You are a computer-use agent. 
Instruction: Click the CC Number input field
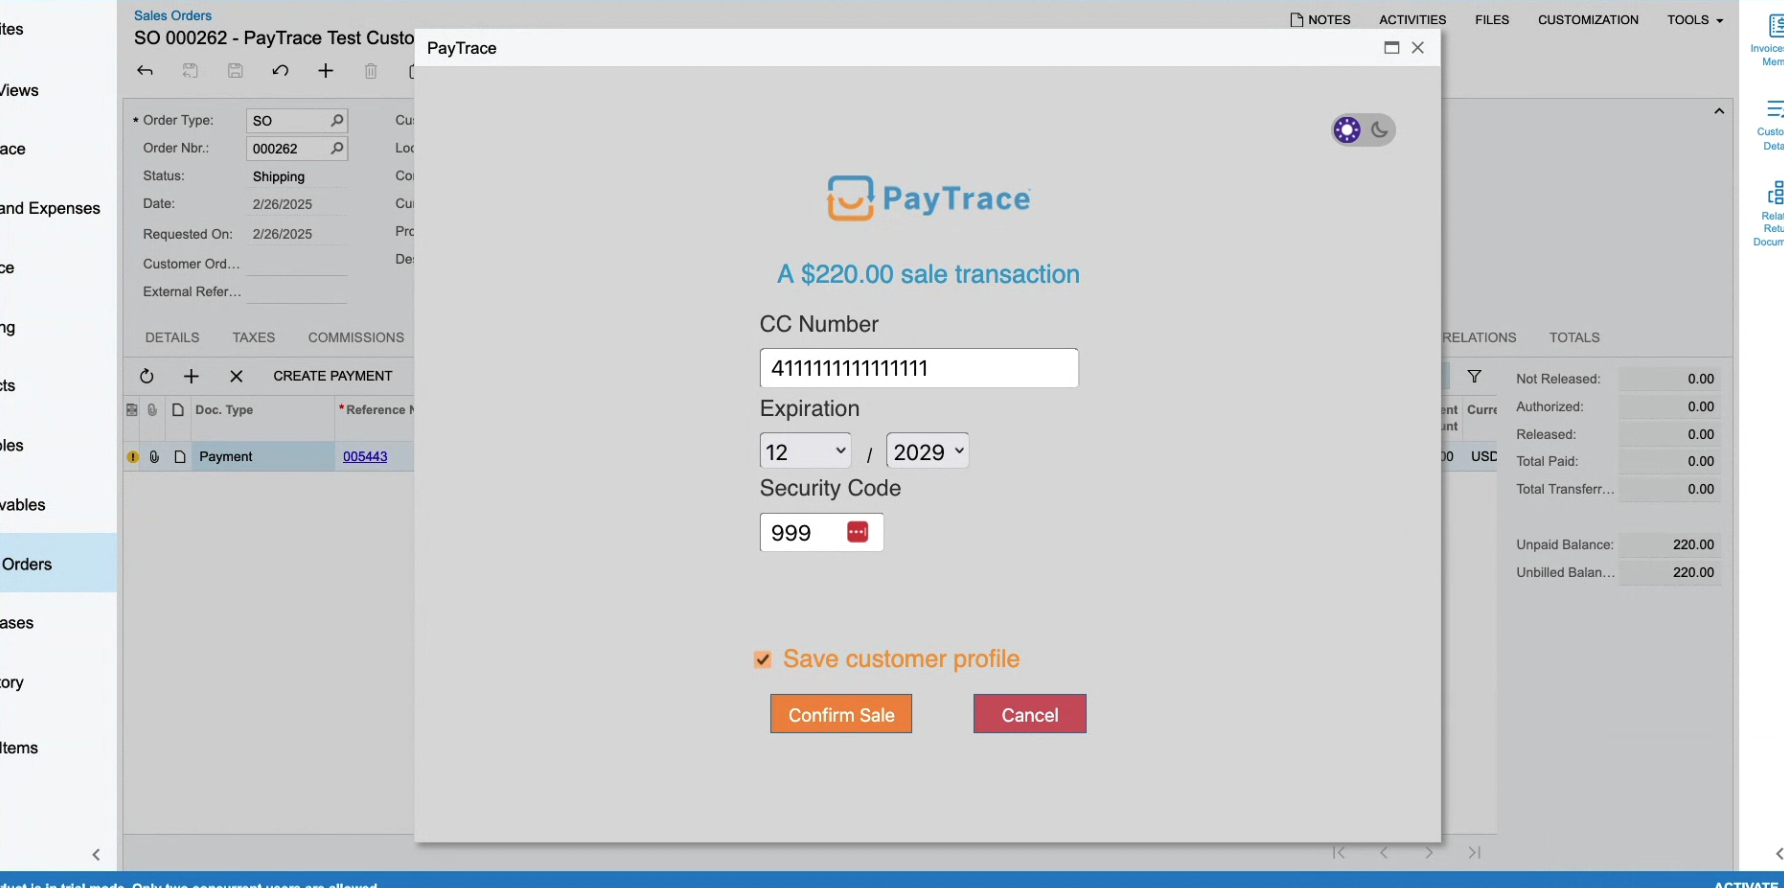pos(919,368)
